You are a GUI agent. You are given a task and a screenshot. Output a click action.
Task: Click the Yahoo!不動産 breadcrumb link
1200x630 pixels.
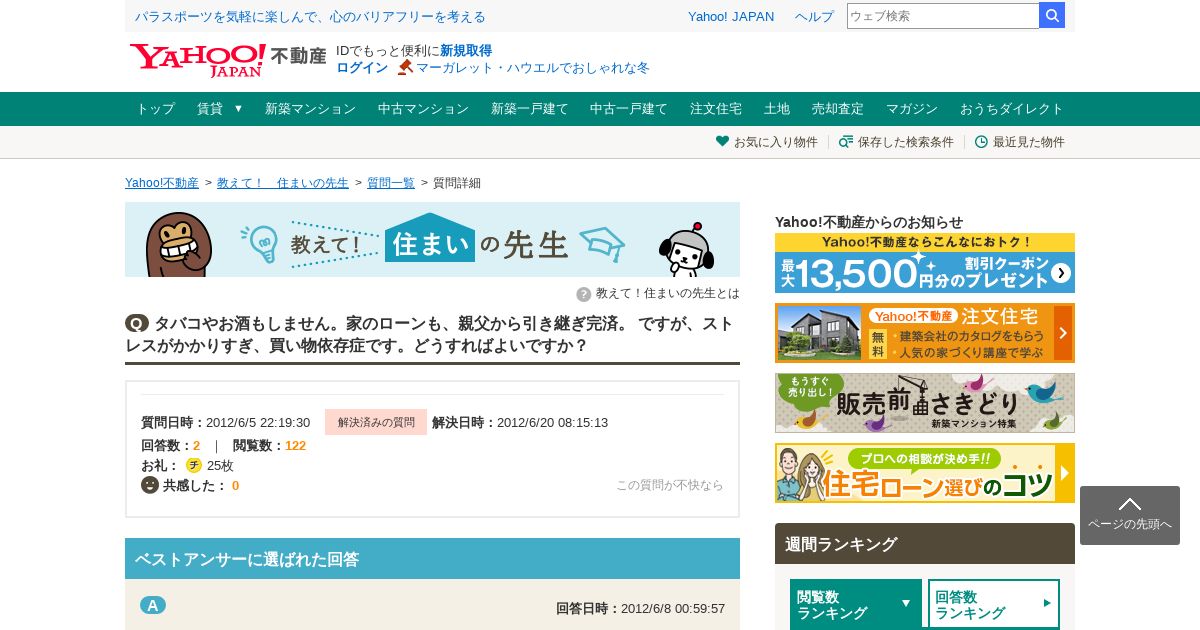tap(162, 182)
